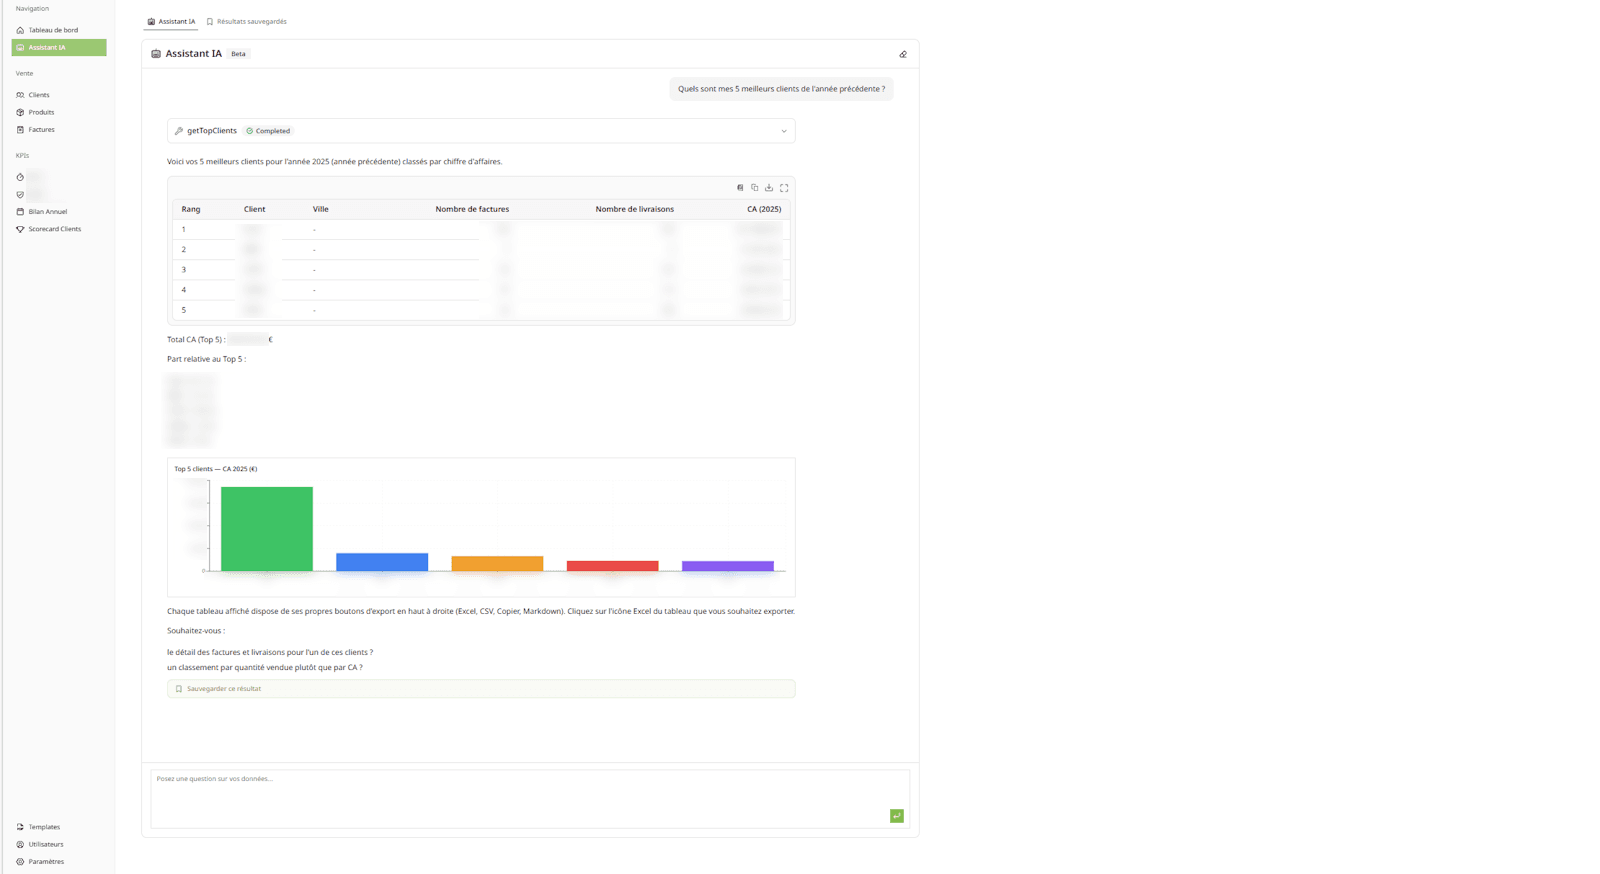
Task: Open Paramètres via the gear icon
Action: [x=20, y=862]
